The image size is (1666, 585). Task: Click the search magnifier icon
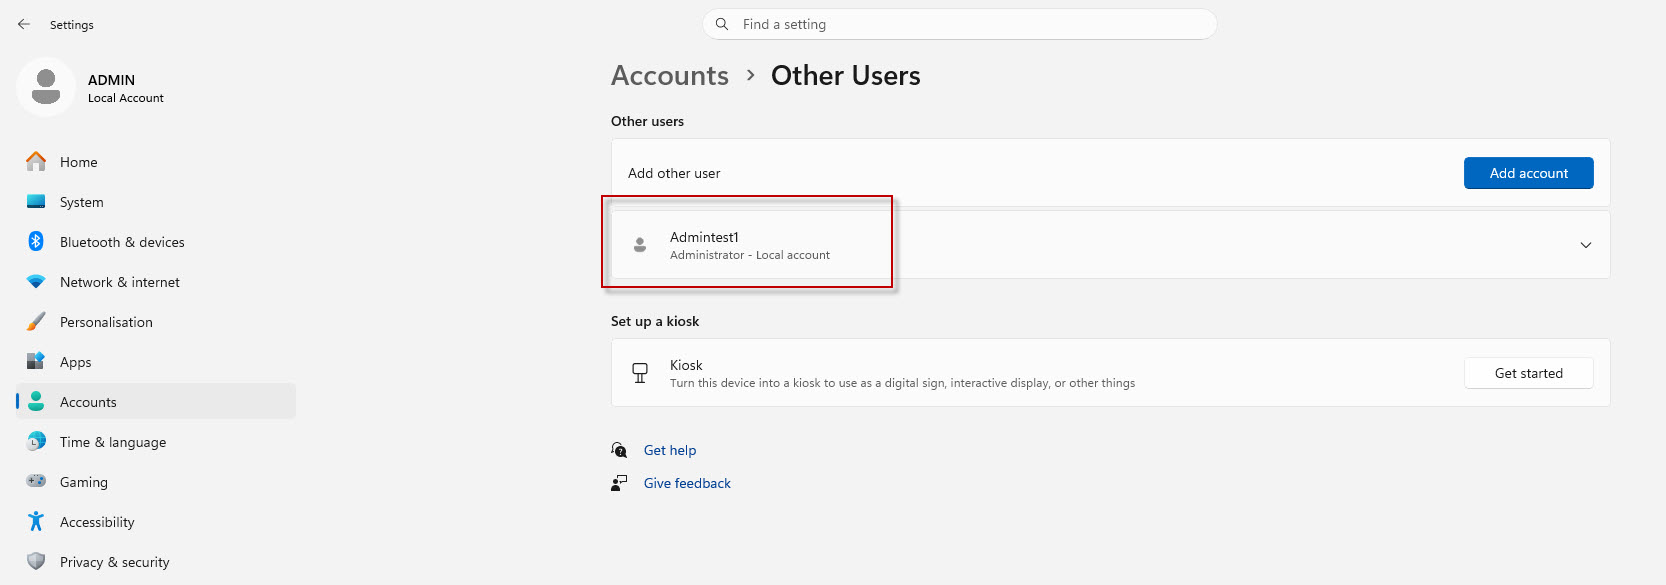[x=722, y=24]
